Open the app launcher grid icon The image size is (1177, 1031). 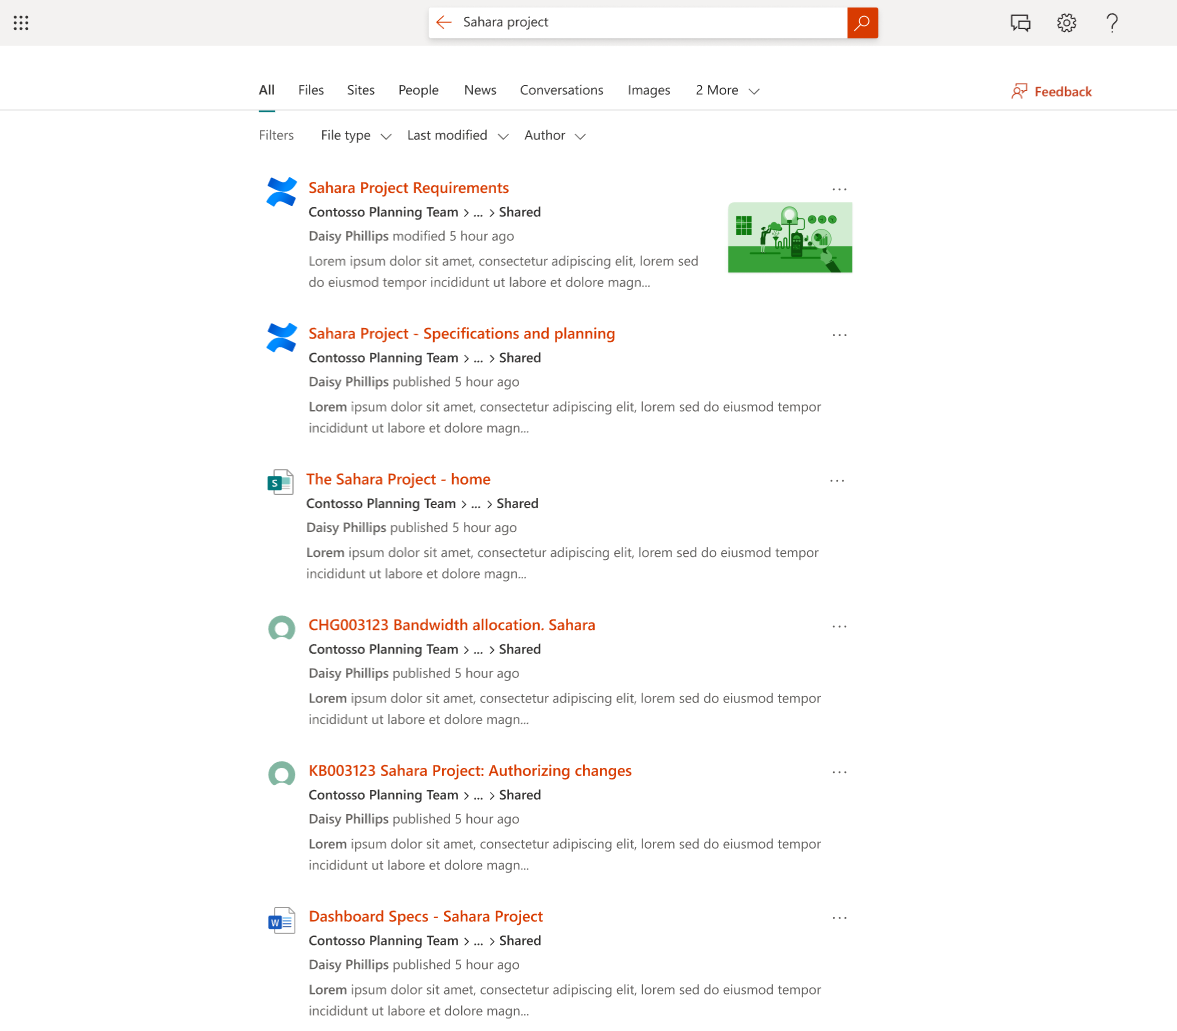click(x=21, y=23)
